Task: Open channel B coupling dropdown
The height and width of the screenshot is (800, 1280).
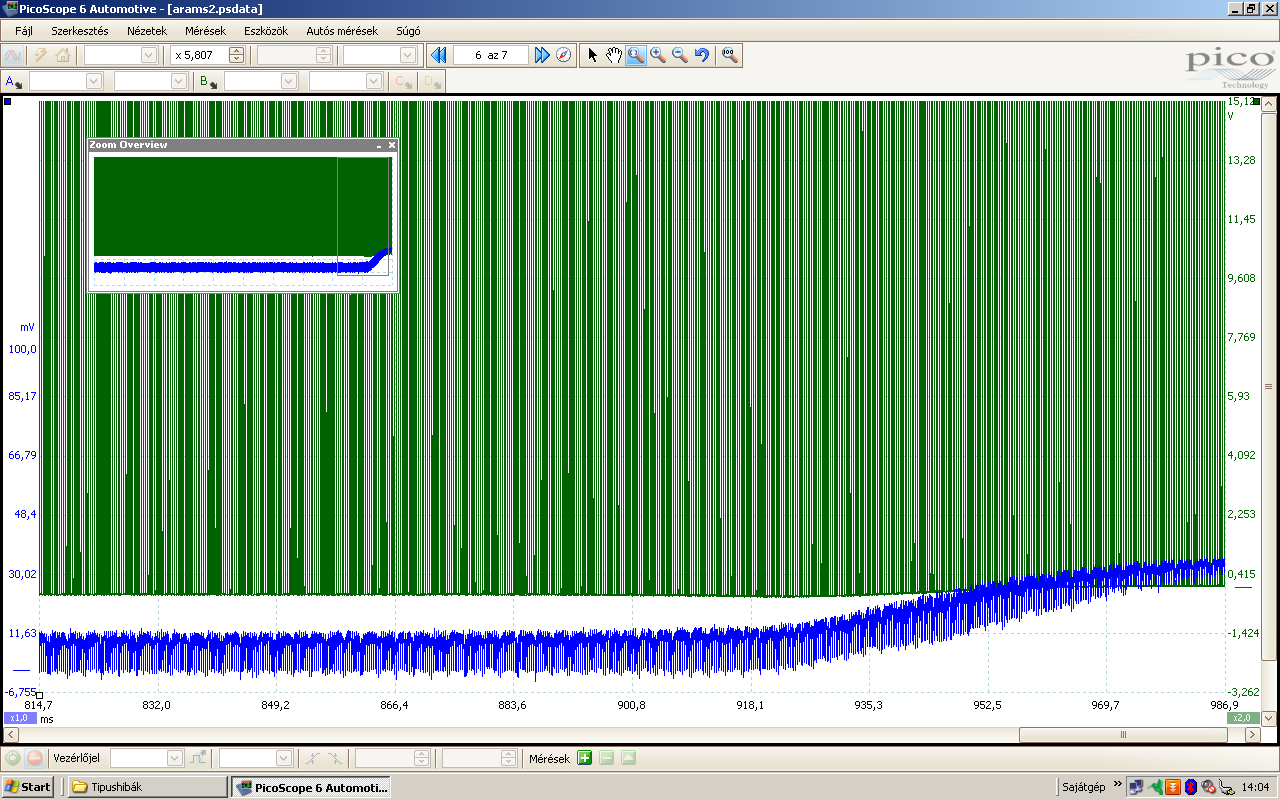Action: [374, 82]
